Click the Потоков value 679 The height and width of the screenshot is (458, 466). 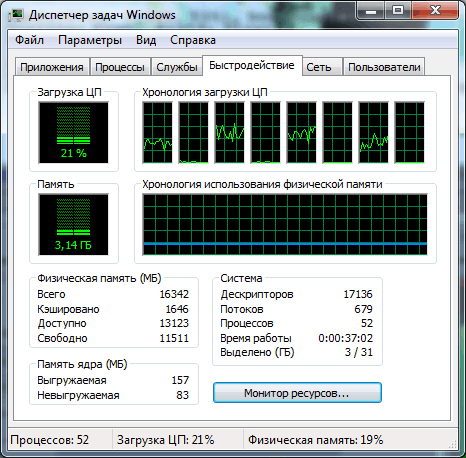[x=363, y=309]
